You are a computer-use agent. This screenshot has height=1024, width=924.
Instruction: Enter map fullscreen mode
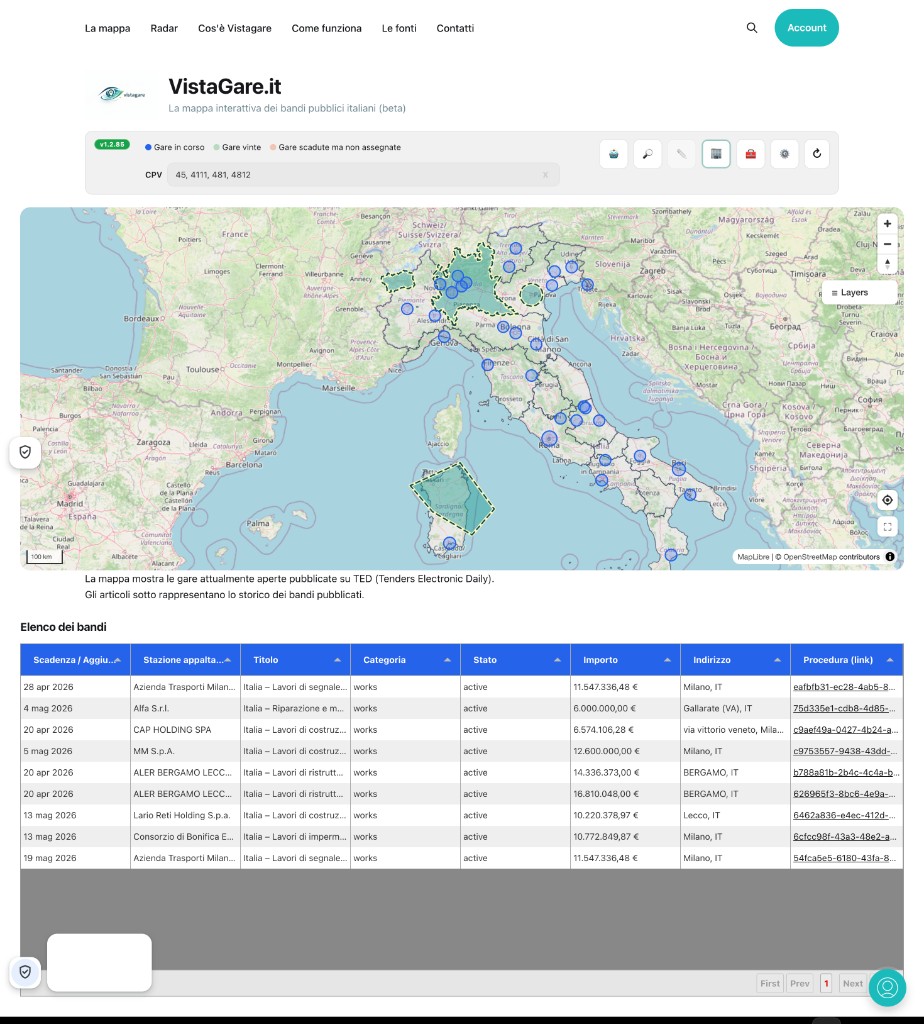click(887, 526)
